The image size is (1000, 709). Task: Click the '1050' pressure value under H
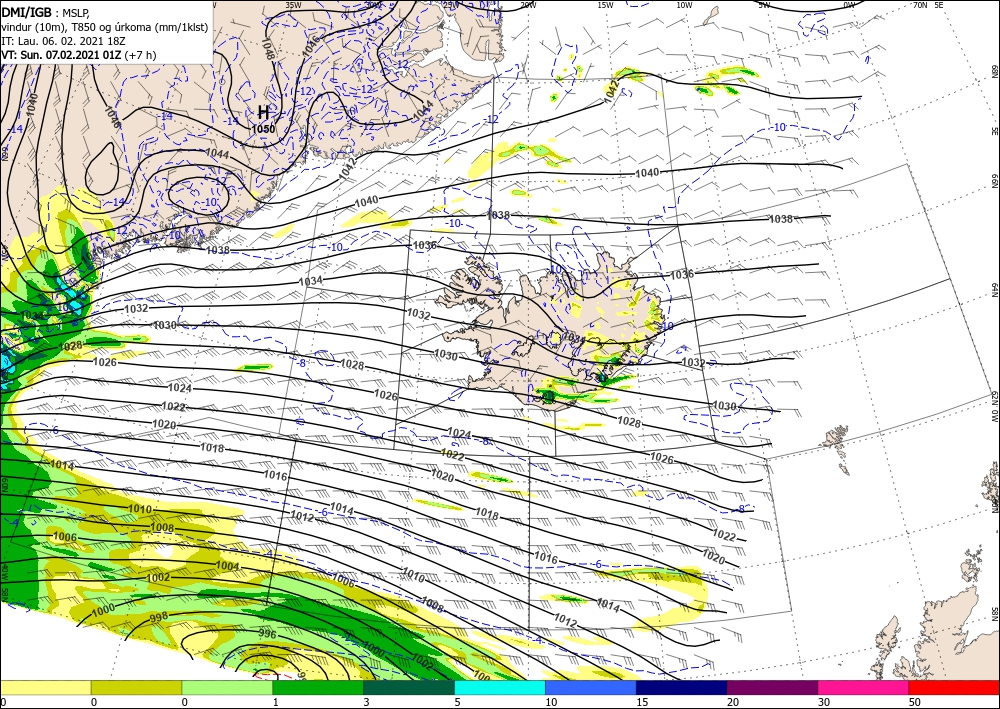coord(263,129)
